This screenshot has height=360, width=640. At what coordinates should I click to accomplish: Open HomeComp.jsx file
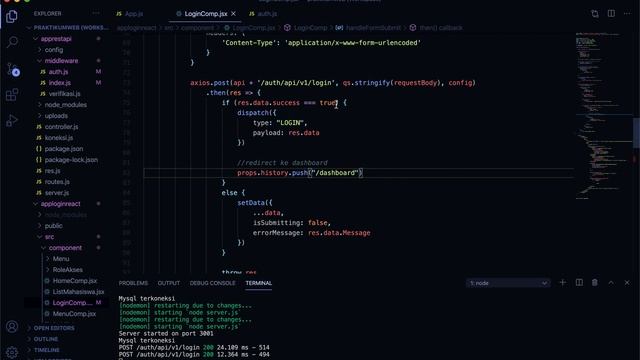pyautogui.click(x=75, y=281)
